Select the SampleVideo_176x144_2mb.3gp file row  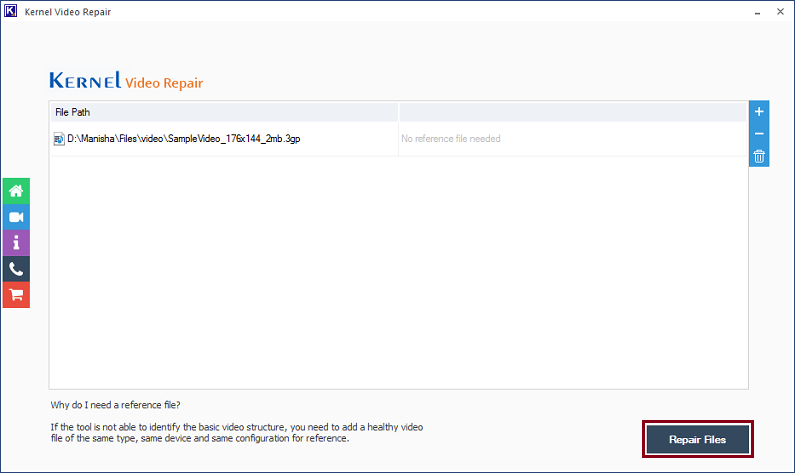pyautogui.click(x=182, y=139)
